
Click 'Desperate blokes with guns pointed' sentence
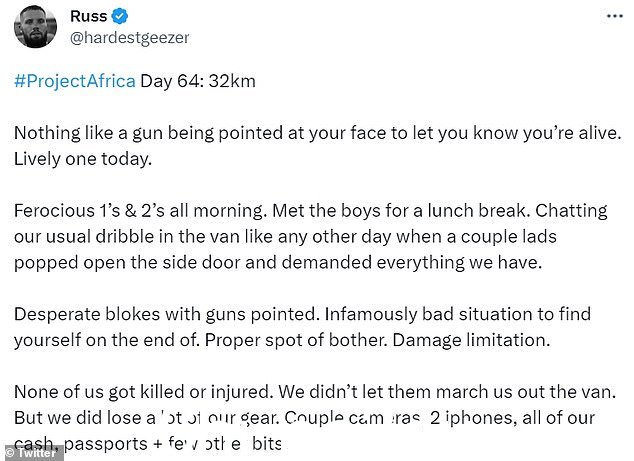[167, 314]
